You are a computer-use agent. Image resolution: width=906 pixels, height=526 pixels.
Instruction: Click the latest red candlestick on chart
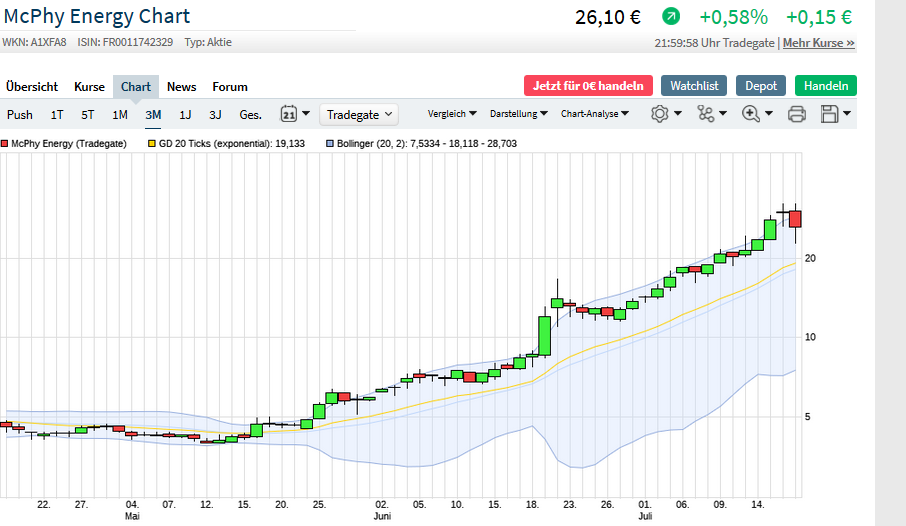click(x=796, y=219)
